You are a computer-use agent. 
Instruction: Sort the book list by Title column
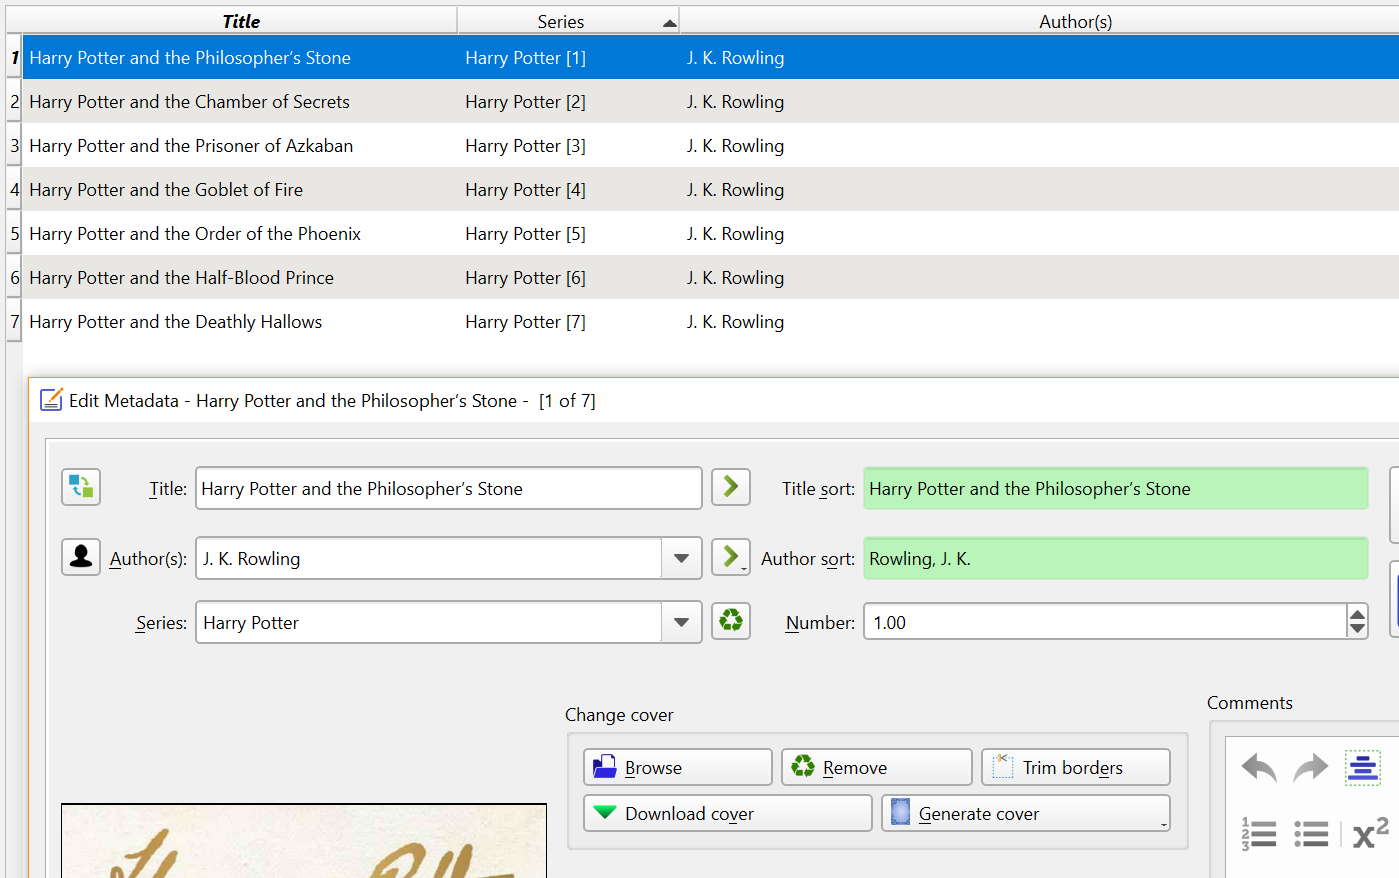[240, 21]
